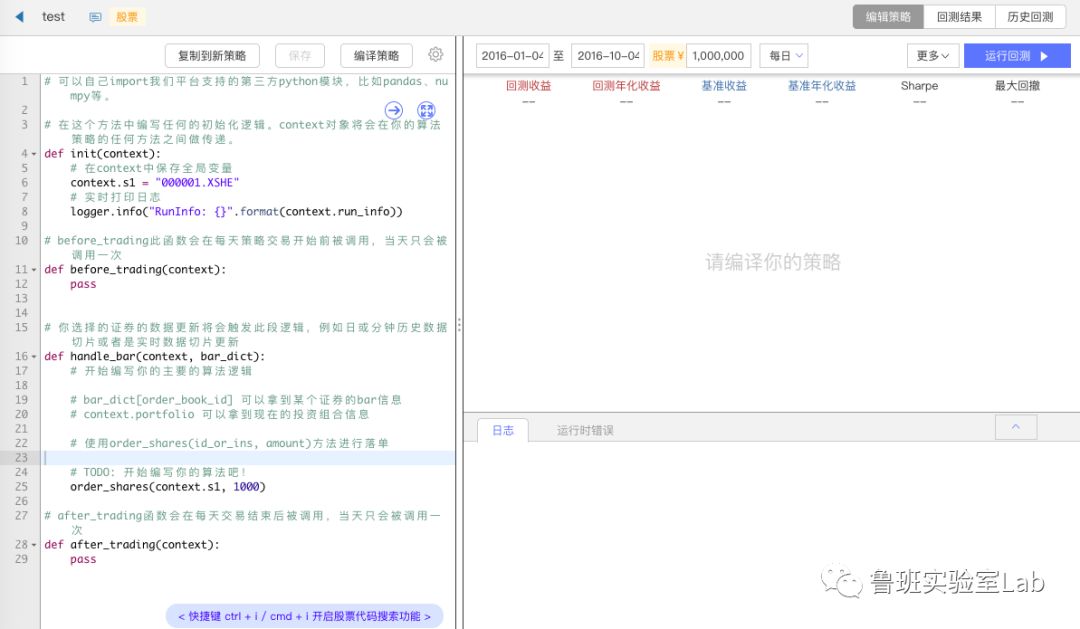Image resolution: width=1080 pixels, height=629 pixels.
Task: Click the play icon on 运行回测
Action: (x=1044, y=56)
